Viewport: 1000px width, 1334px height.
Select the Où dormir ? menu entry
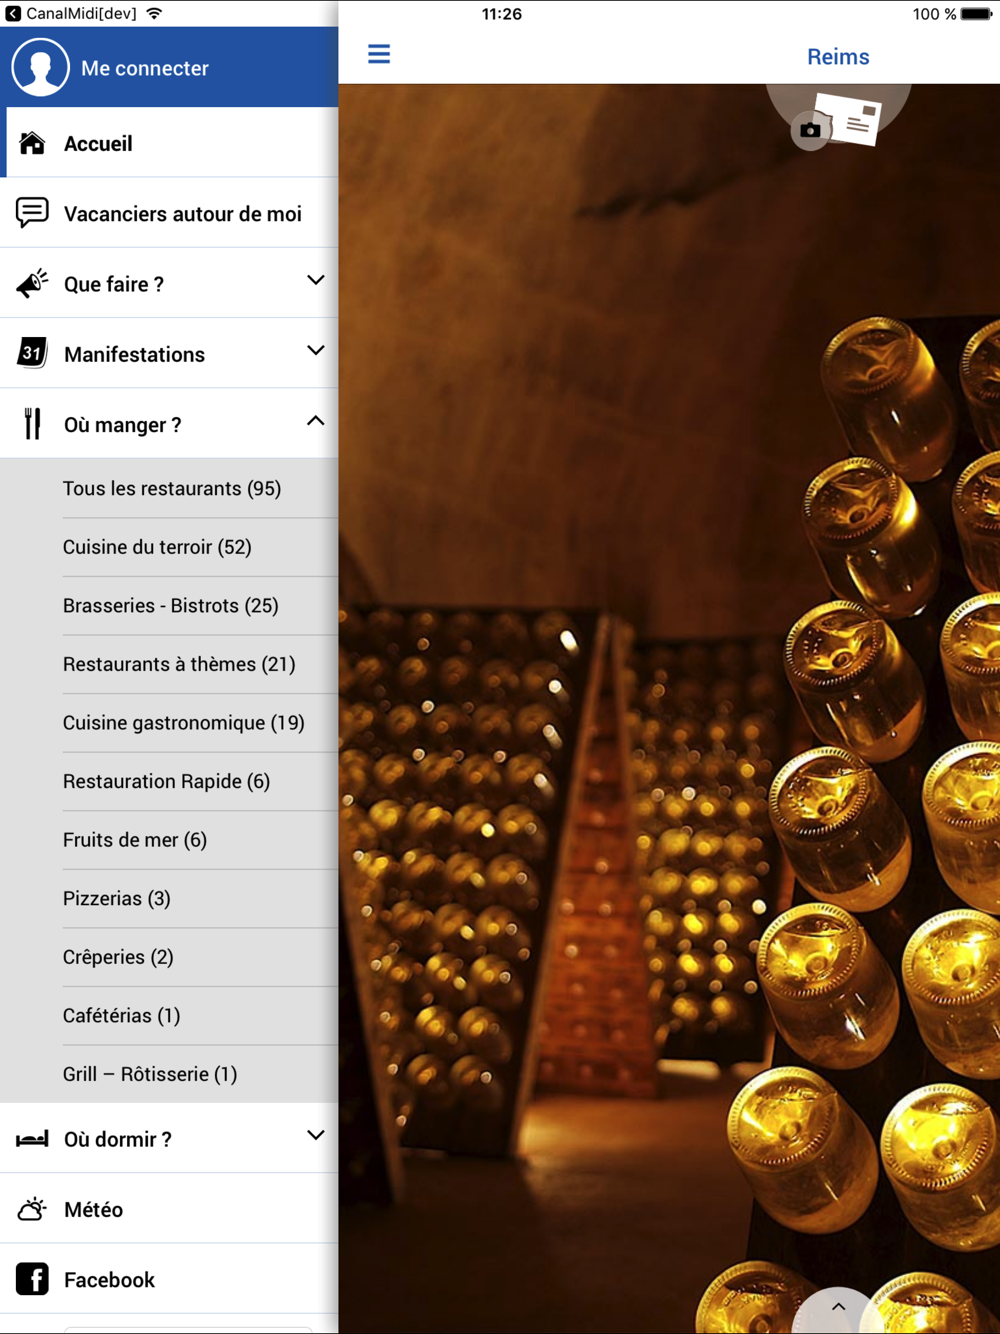pyautogui.click(x=169, y=1139)
